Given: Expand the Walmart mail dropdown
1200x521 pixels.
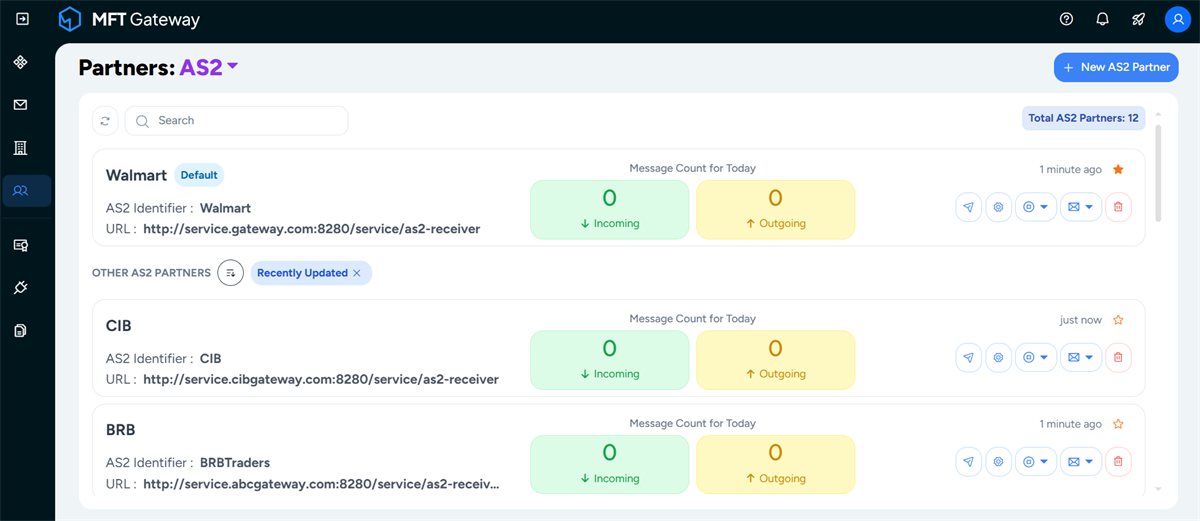Looking at the screenshot, I should click(x=1081, y=208).
